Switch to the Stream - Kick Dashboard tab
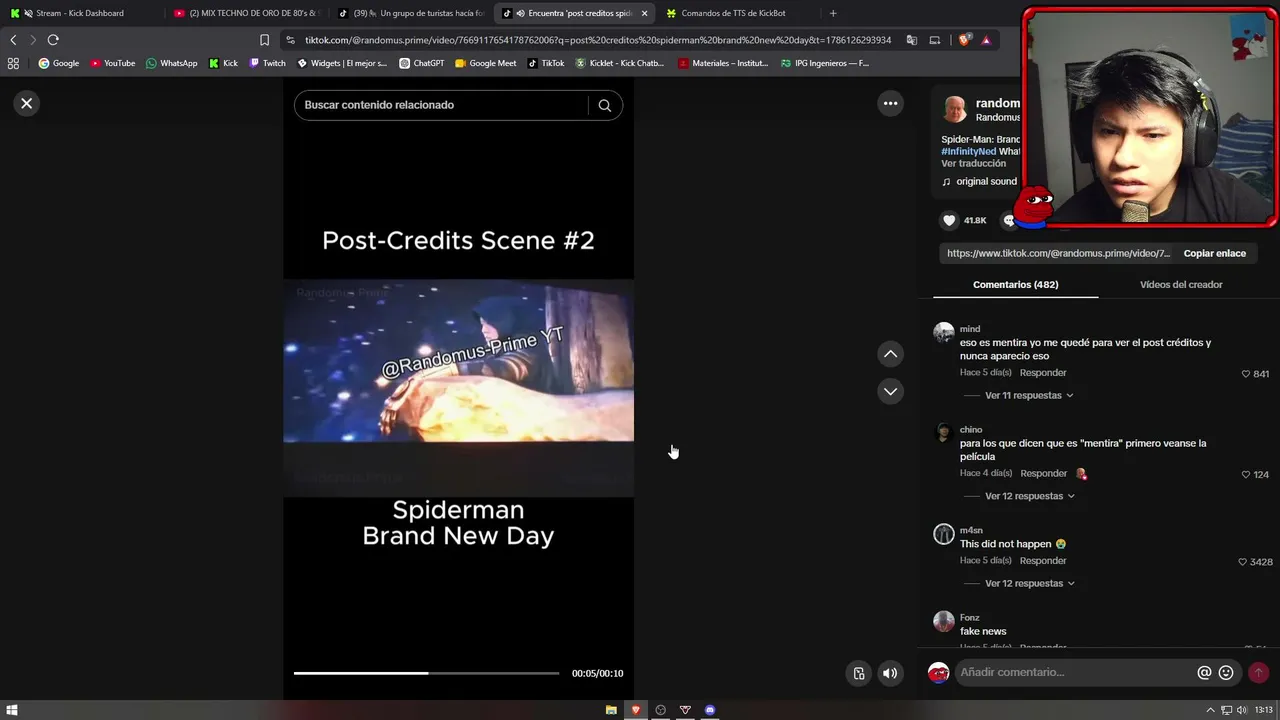Screen dimensions: 1280x720 click(x=80, y=13)
